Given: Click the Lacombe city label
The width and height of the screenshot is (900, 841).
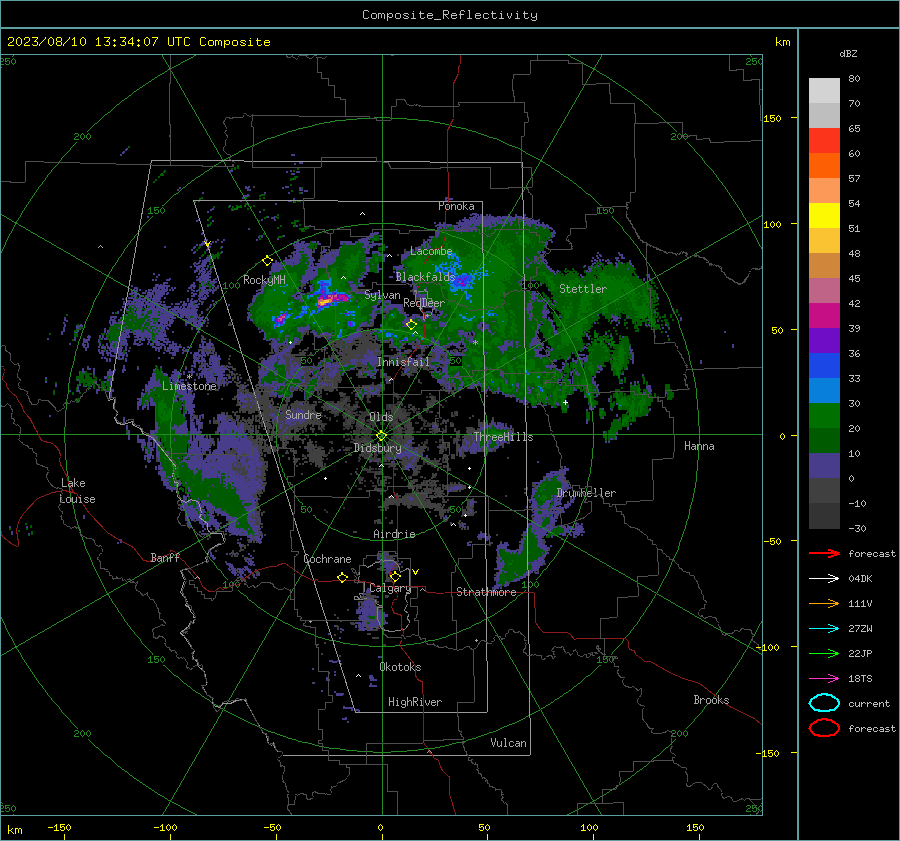Looking at the screenshot, I should coord(431,251).
